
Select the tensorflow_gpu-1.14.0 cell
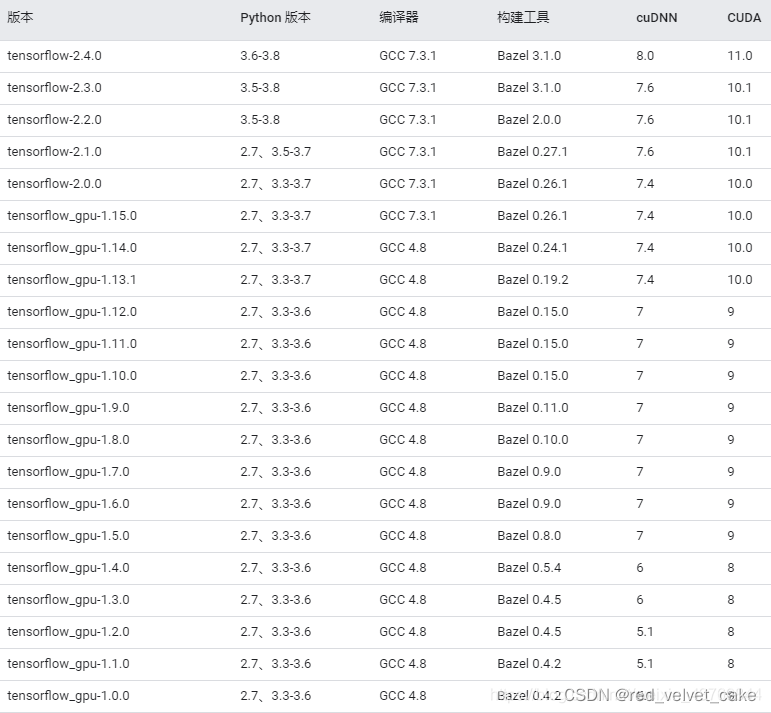[x=72, y=248]
